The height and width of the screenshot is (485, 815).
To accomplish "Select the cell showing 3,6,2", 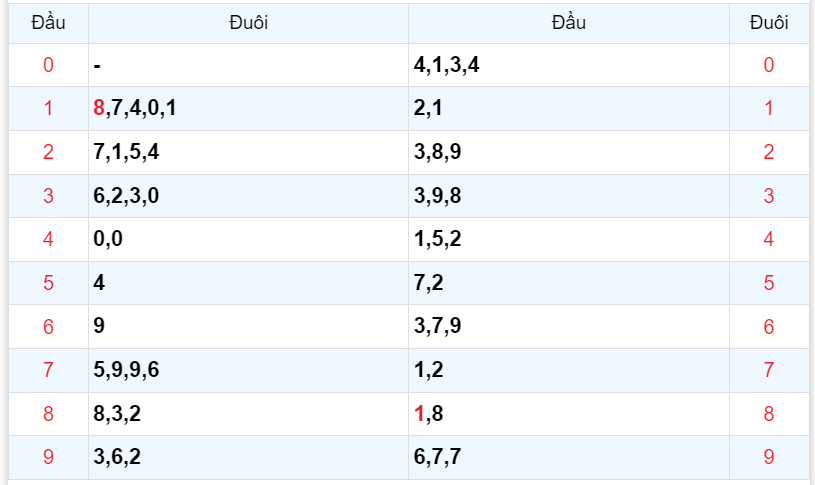I will (117, 457).
